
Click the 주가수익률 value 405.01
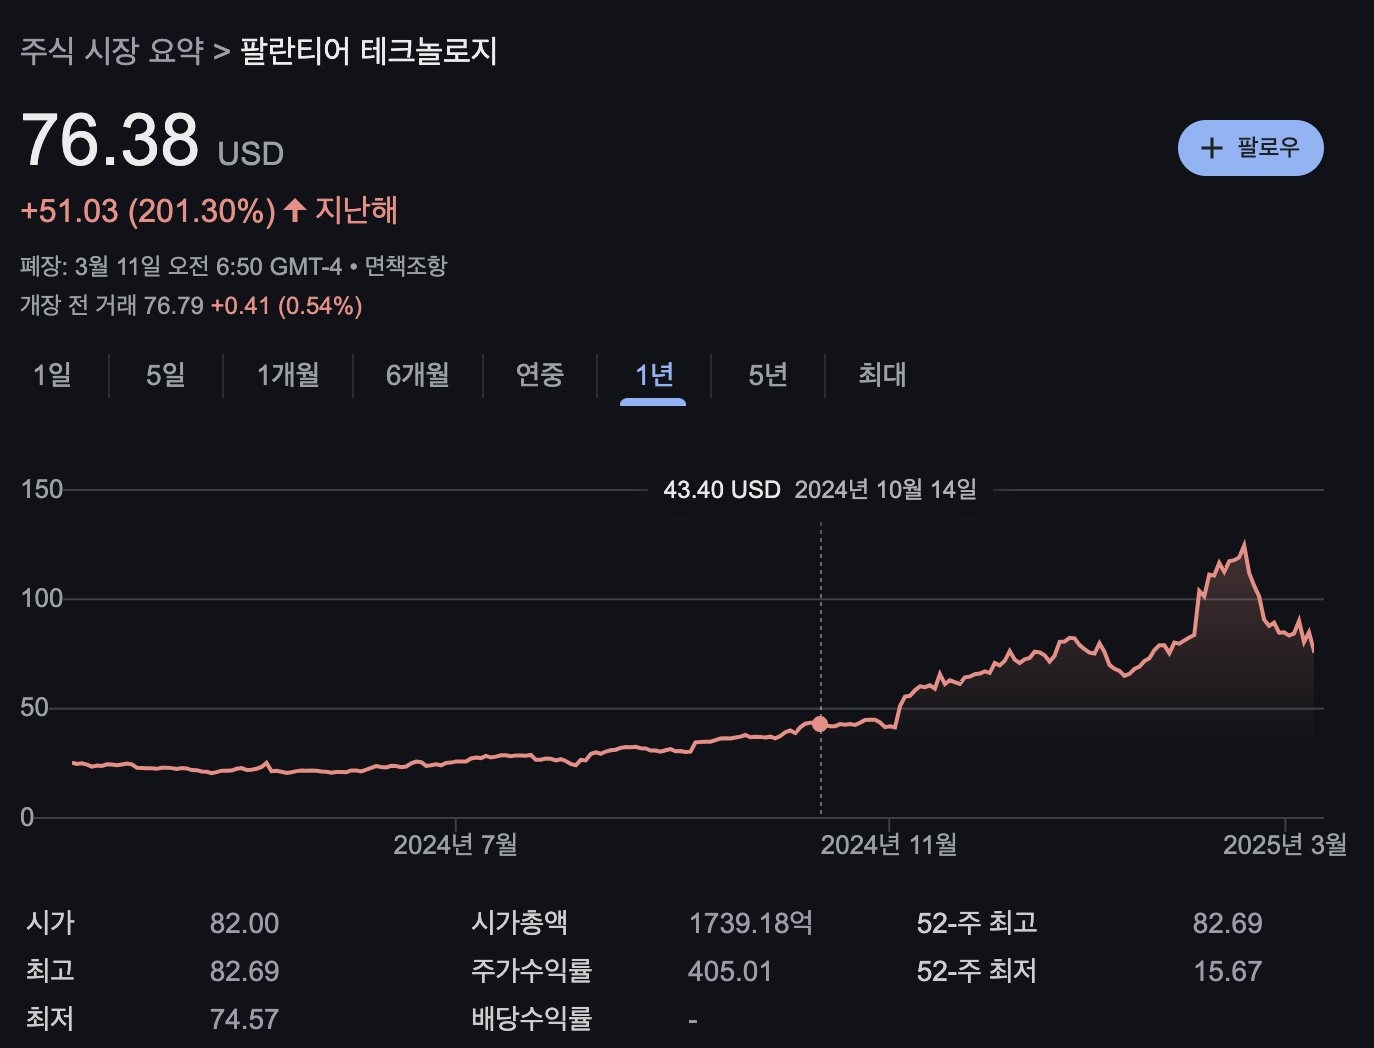click(730, 971)
